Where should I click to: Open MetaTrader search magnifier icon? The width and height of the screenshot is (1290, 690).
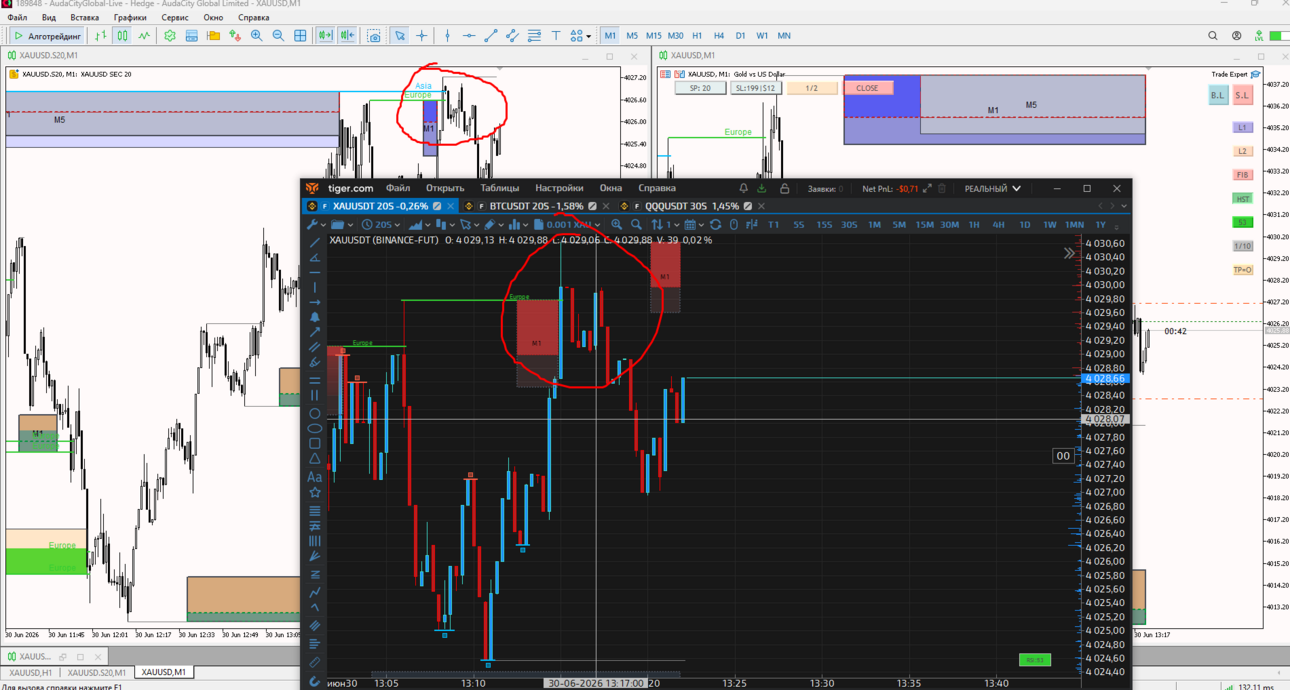click(1213, 36)
